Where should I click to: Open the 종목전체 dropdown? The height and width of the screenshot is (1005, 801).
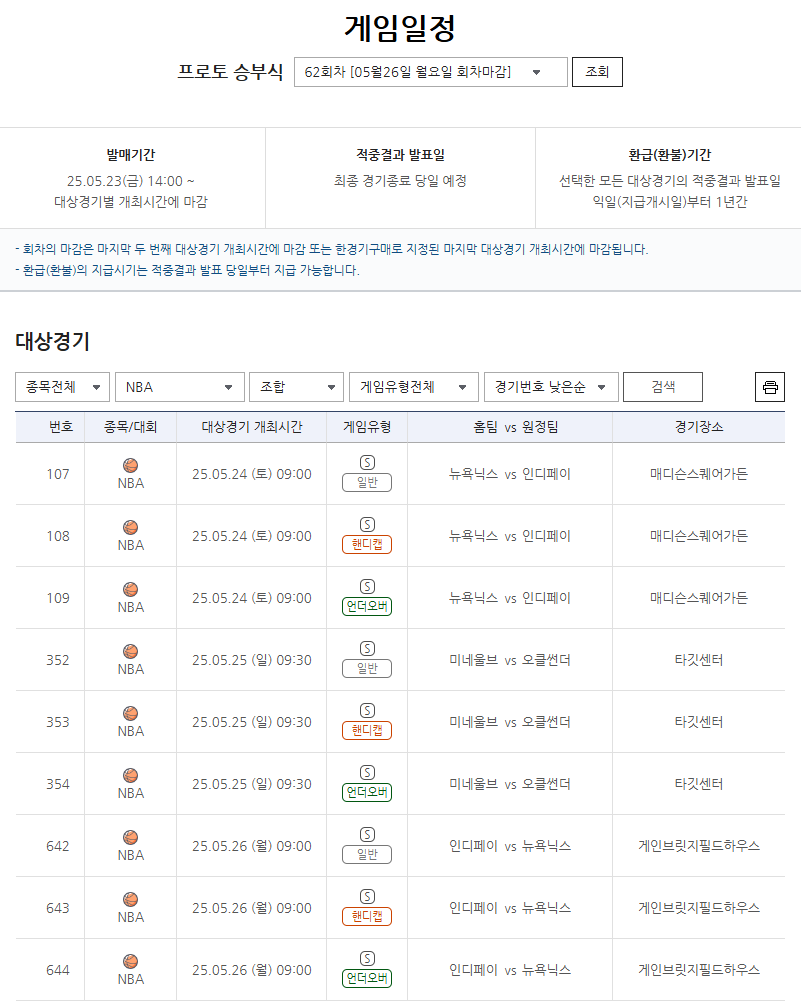[x=62, y=386]
